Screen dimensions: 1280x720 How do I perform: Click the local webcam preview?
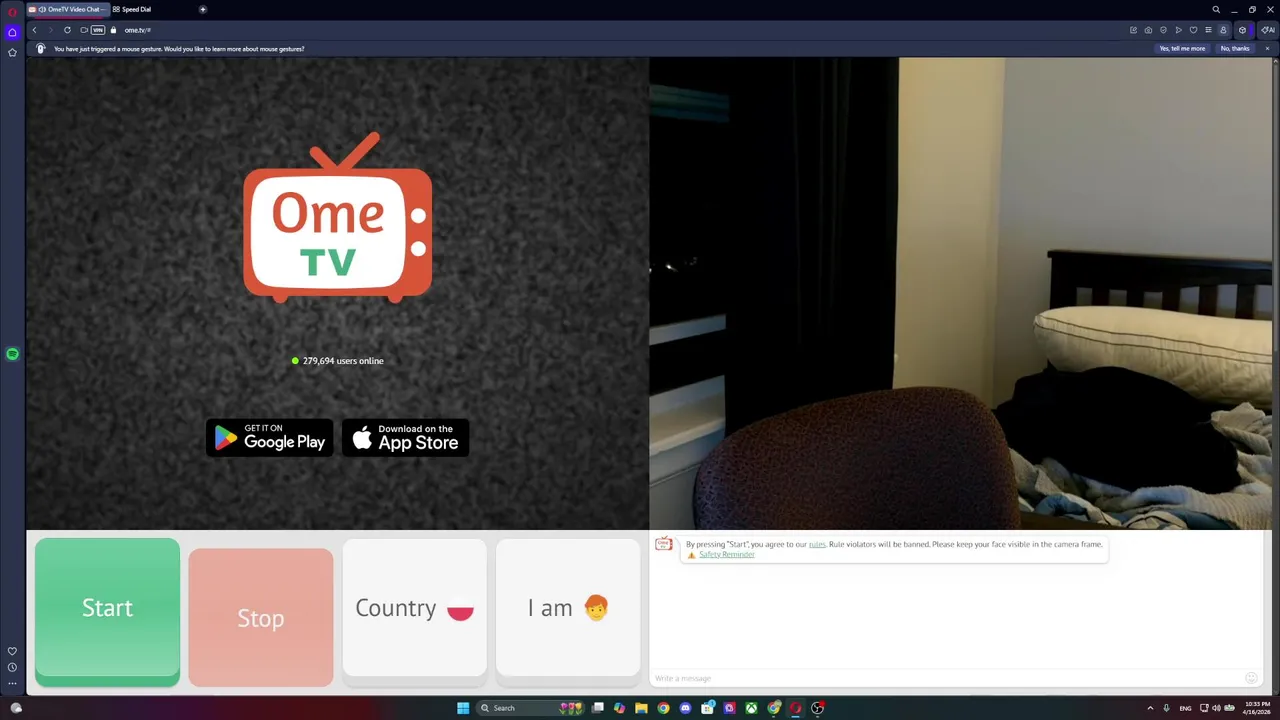tap(961, 293)
